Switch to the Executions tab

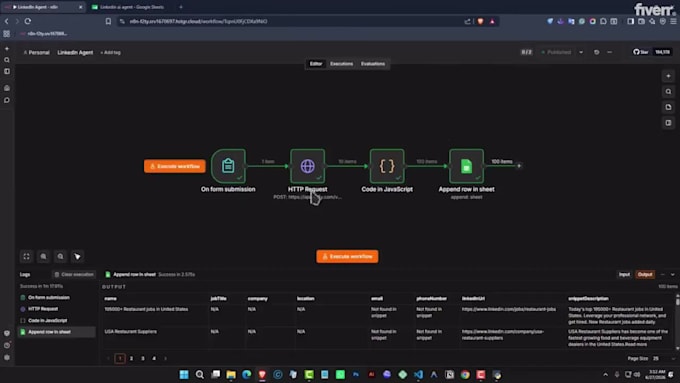point(341,64)
